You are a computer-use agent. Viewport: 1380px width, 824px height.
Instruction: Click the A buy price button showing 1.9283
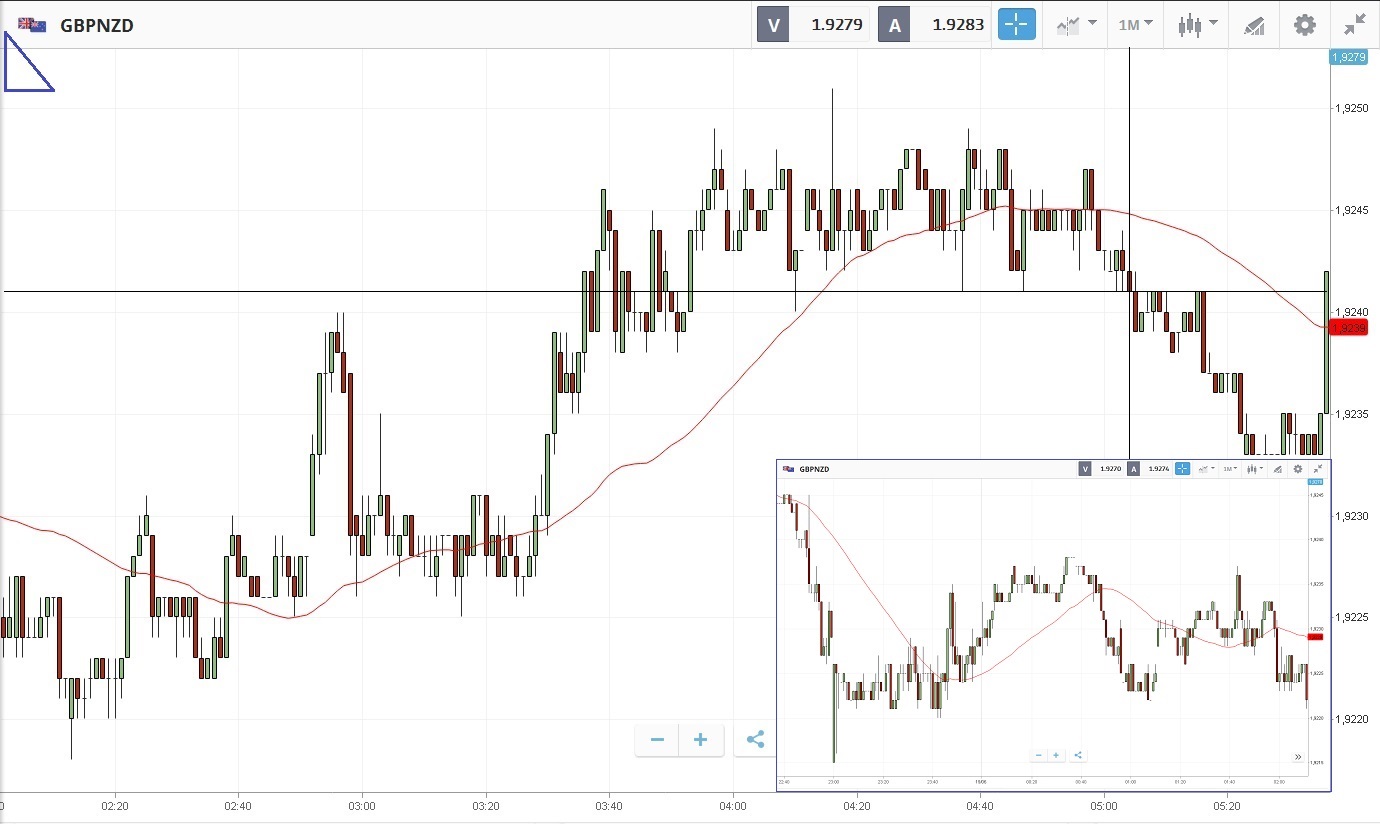[x=933, y=25]
